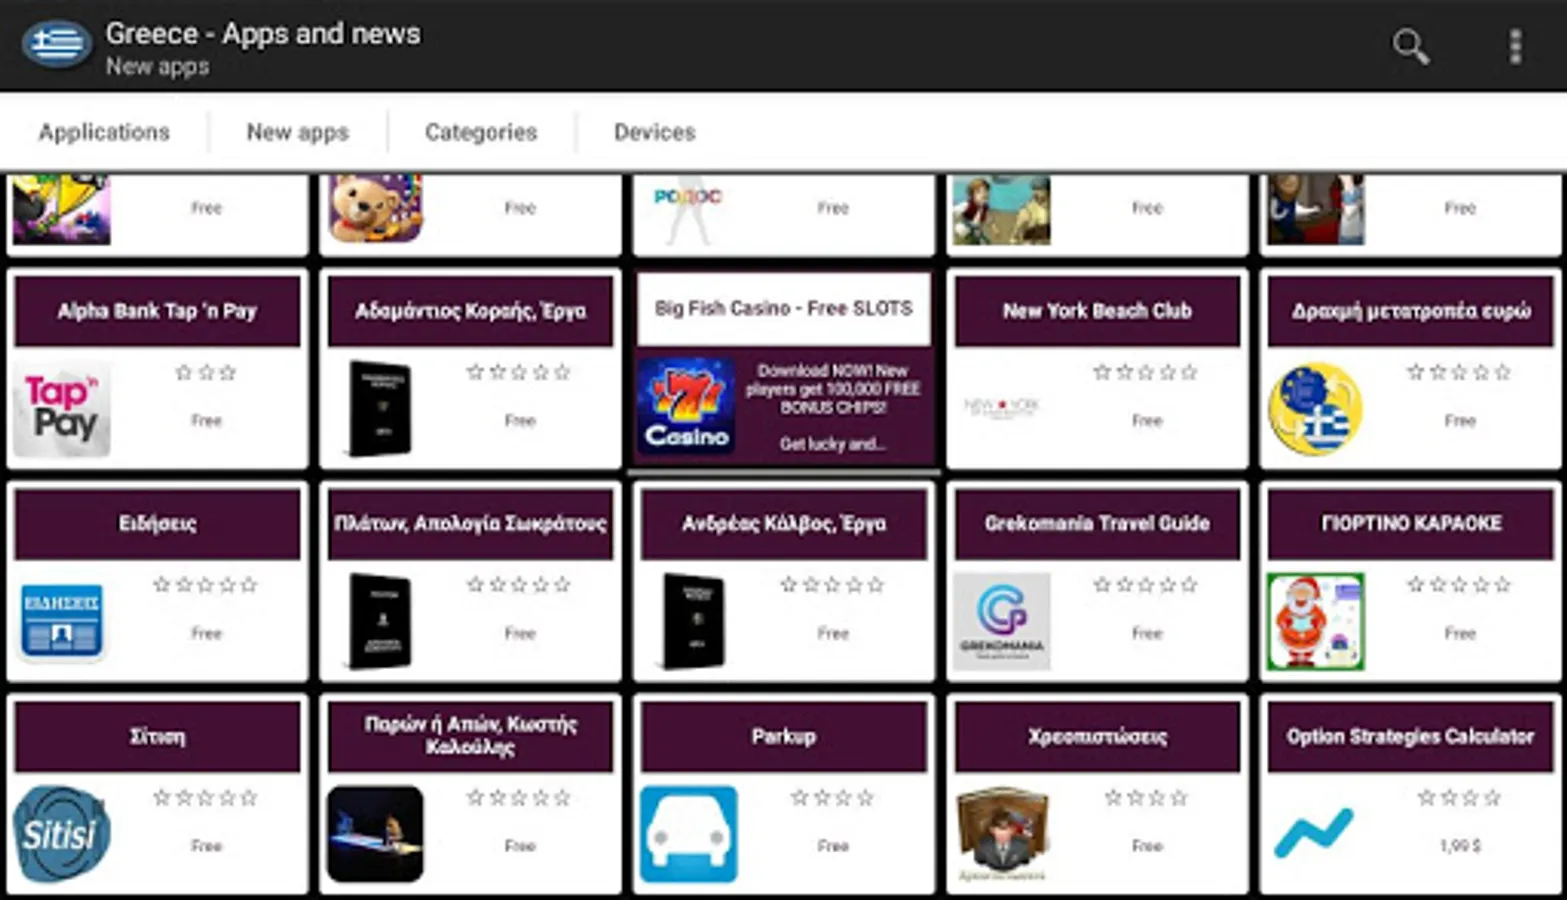The image size is (1567, 900).
Task: Open the Parkup app title
Action: 783,737
